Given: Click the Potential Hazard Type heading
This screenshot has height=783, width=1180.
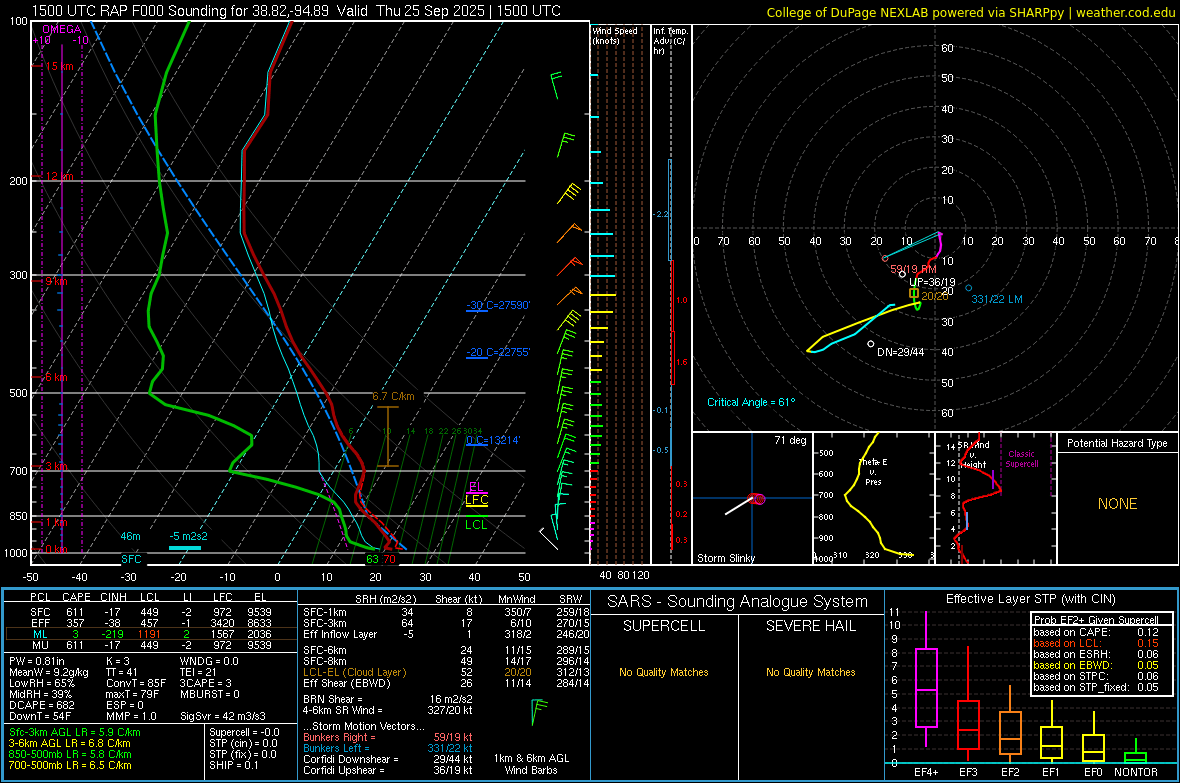Looking at the screenshot, I should click(1117, 443).
